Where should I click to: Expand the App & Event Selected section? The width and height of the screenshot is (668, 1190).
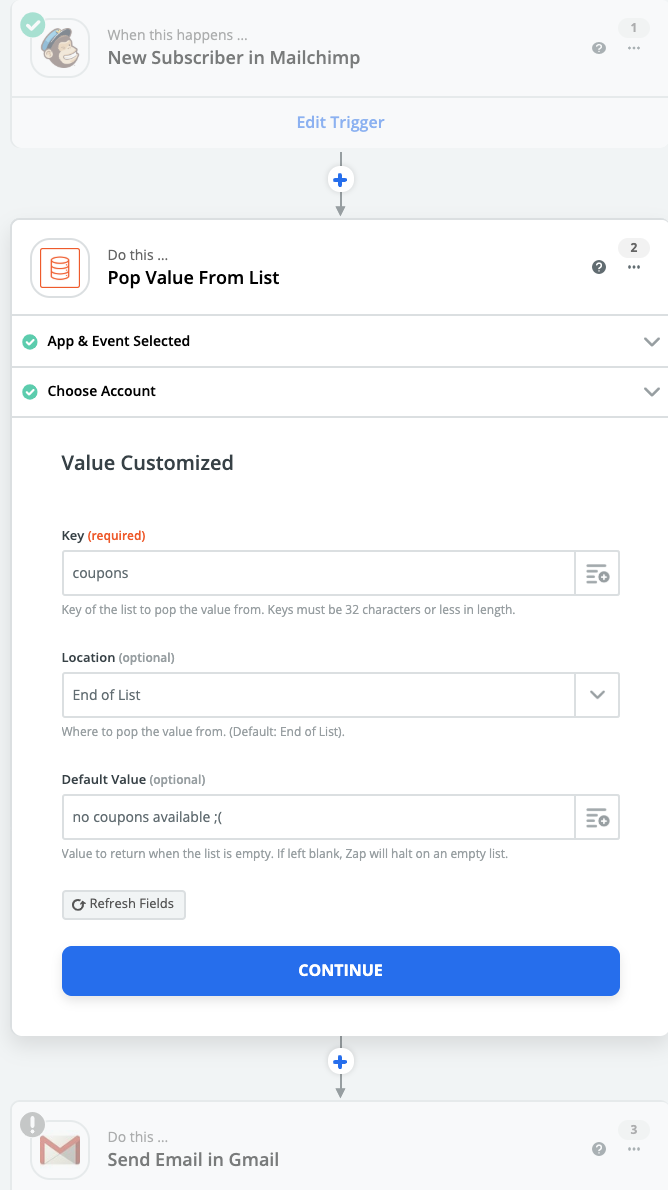652,342
